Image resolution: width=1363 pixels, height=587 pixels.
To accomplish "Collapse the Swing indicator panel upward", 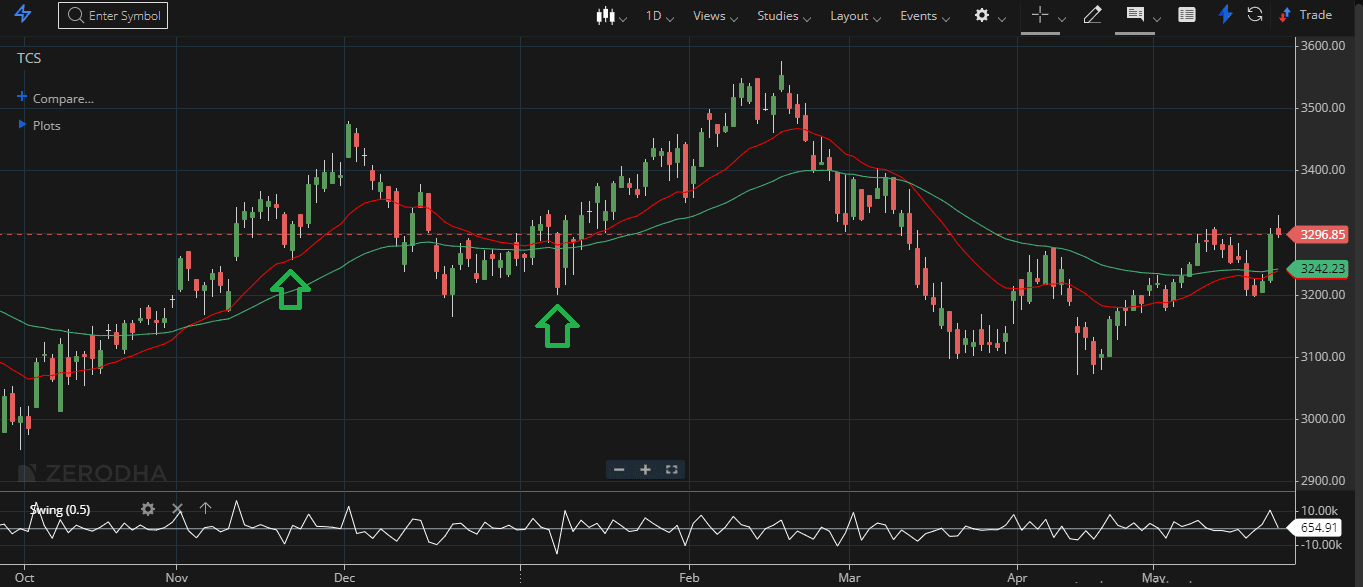I will (205, 509).
